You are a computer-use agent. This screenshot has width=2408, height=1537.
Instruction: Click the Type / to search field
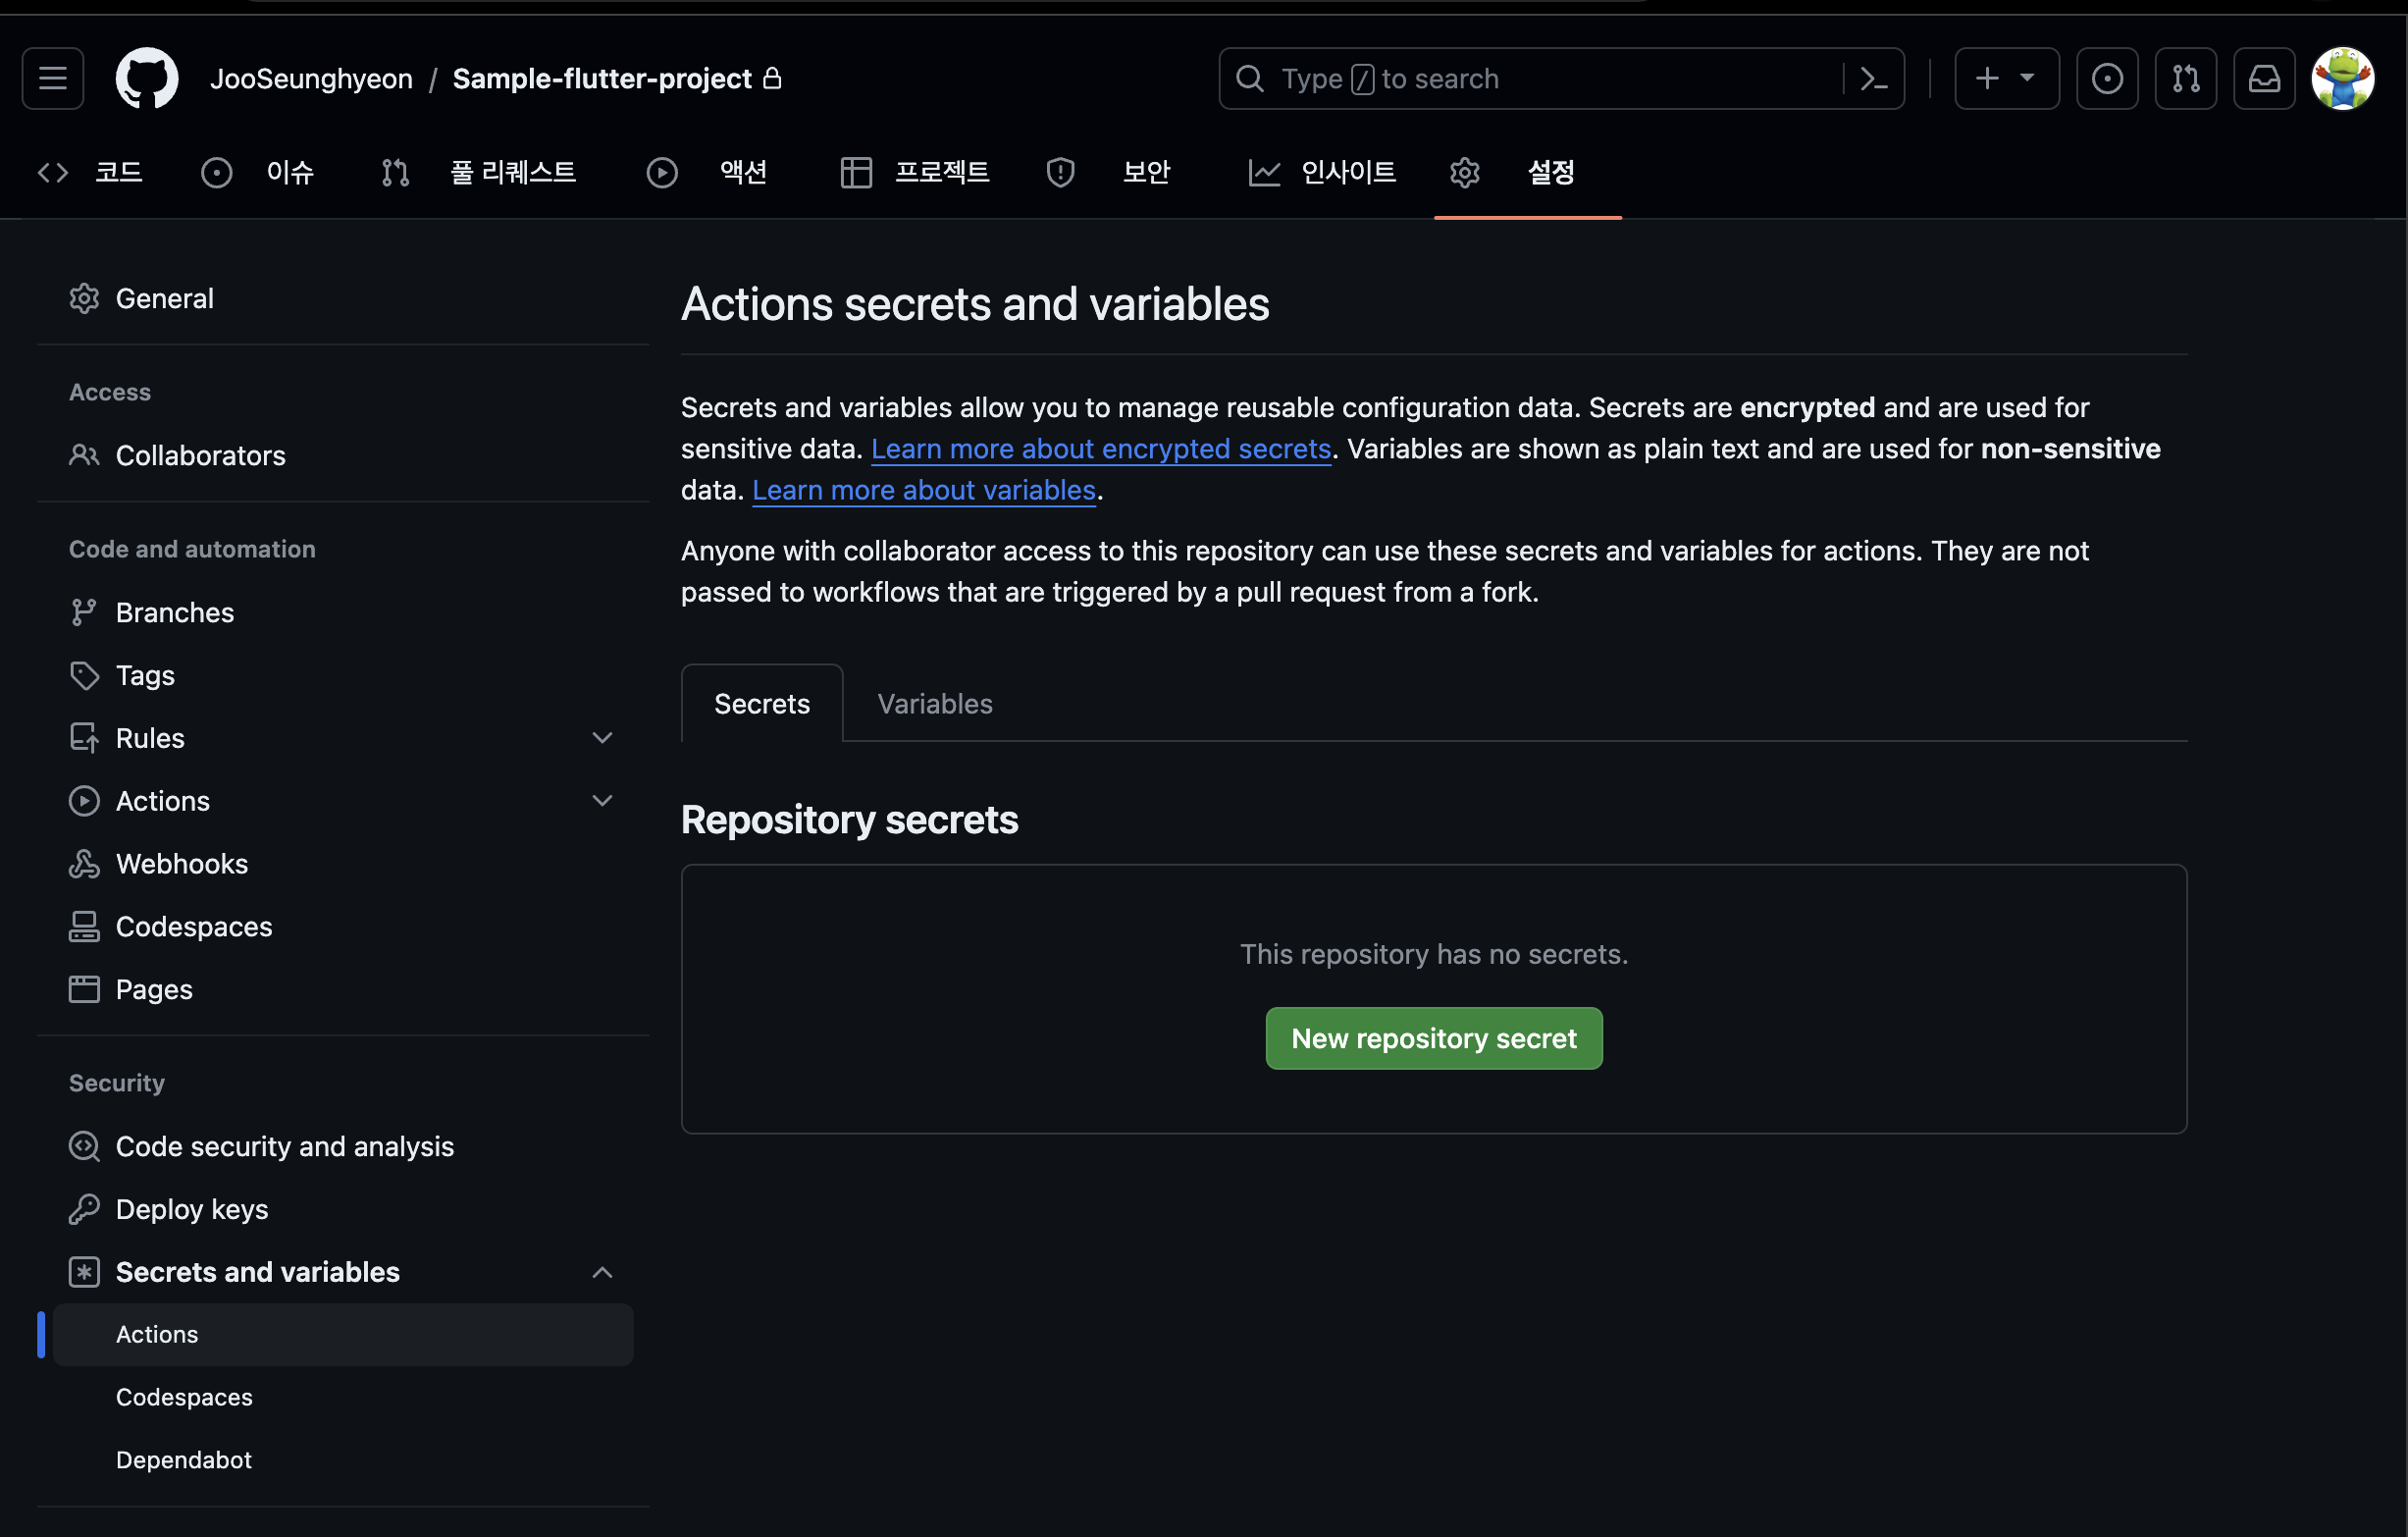[x=1530, y=78]
